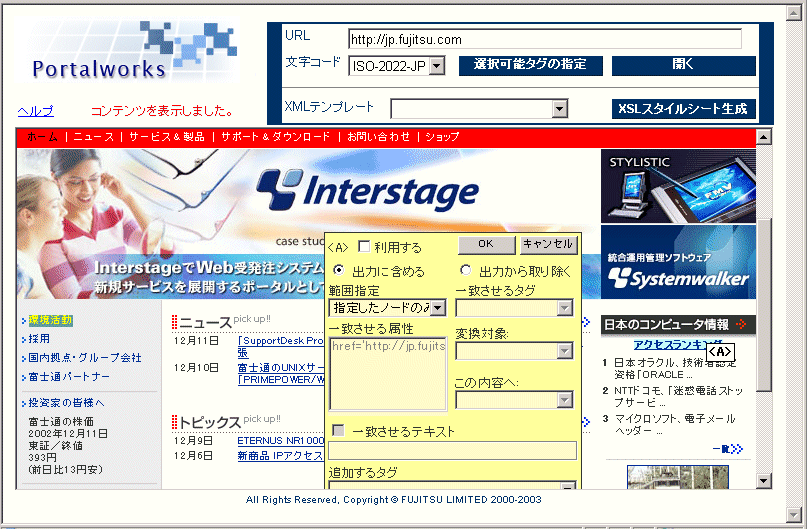Open the PRIMEPOWER news link
The image size is (807, 529).
[x=281, y=380]
